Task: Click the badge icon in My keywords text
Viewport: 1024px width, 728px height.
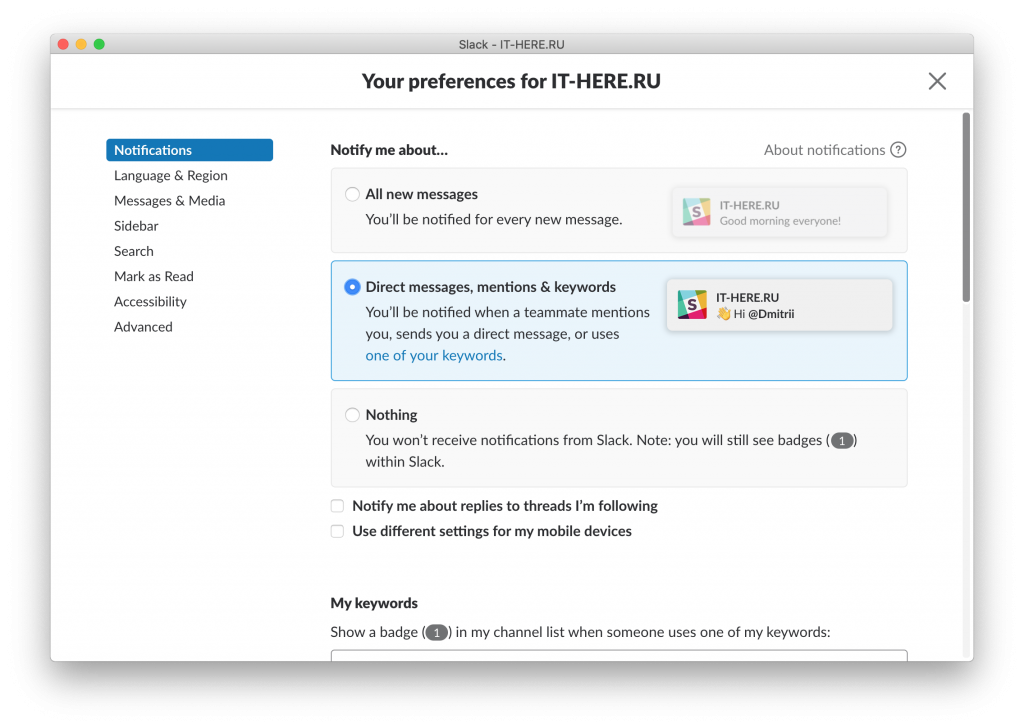Action: click(x=437, y=633)
